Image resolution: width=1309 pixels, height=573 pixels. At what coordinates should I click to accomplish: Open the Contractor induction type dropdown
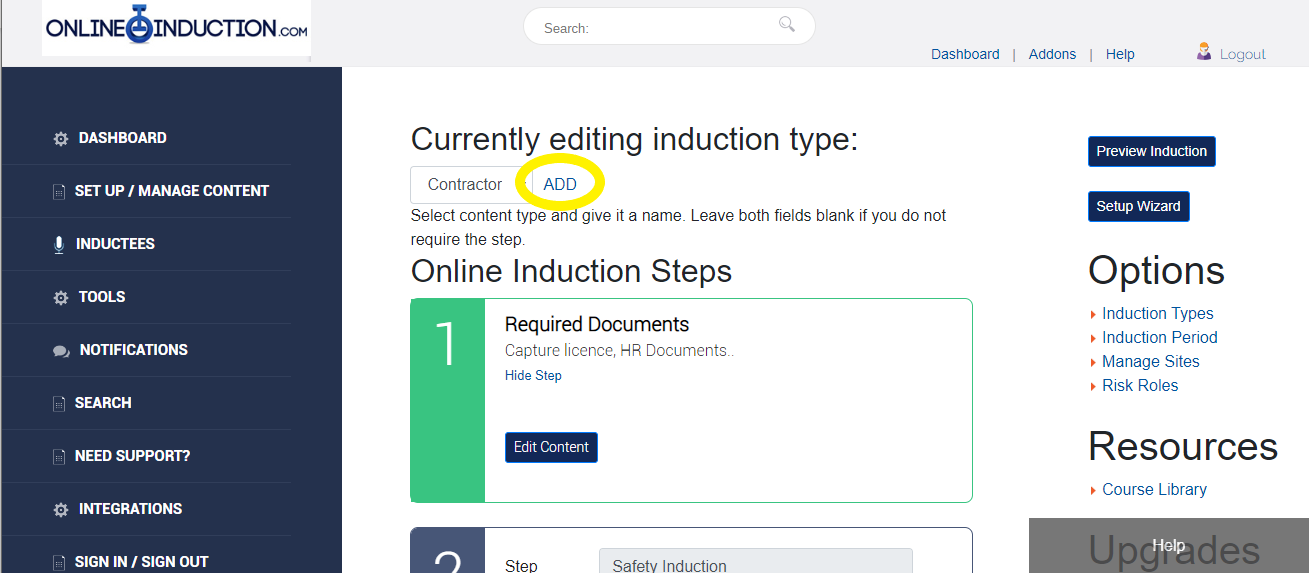472,184
